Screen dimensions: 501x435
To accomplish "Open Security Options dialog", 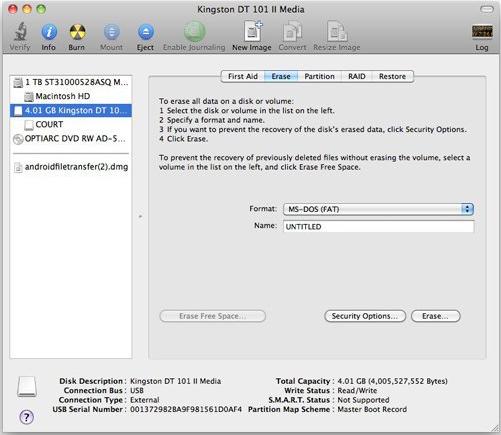I will (365, 316).
